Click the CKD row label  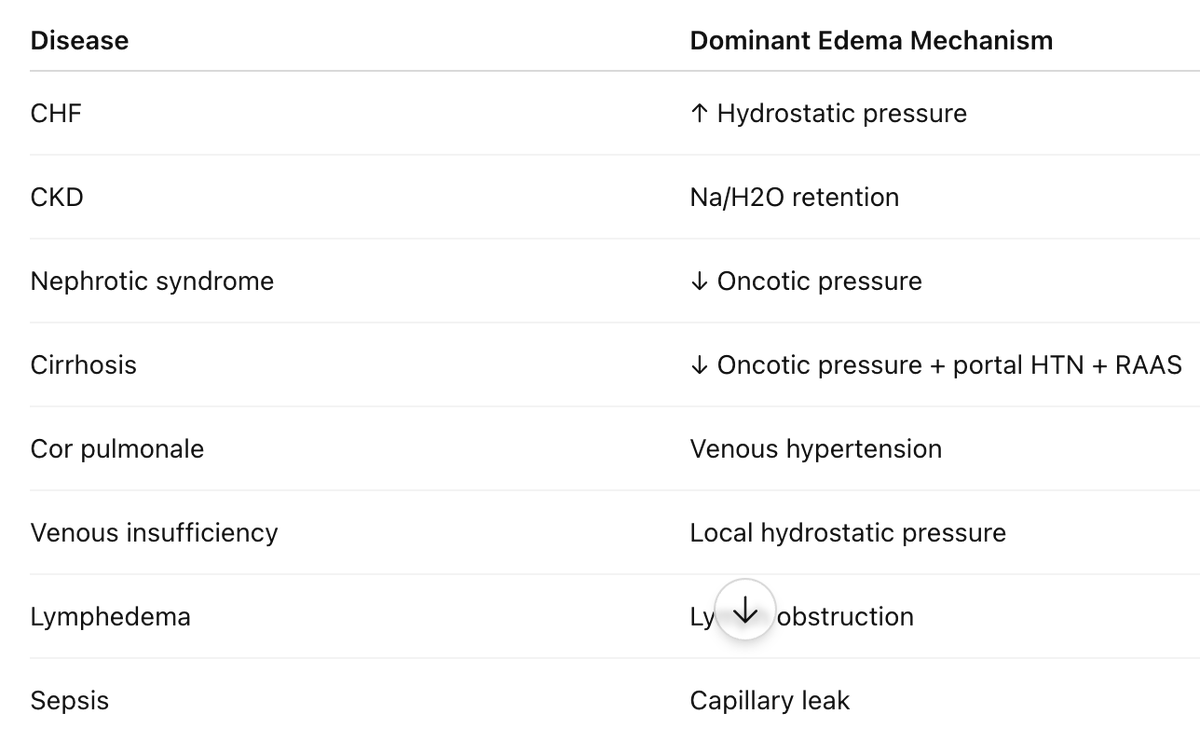57,197
